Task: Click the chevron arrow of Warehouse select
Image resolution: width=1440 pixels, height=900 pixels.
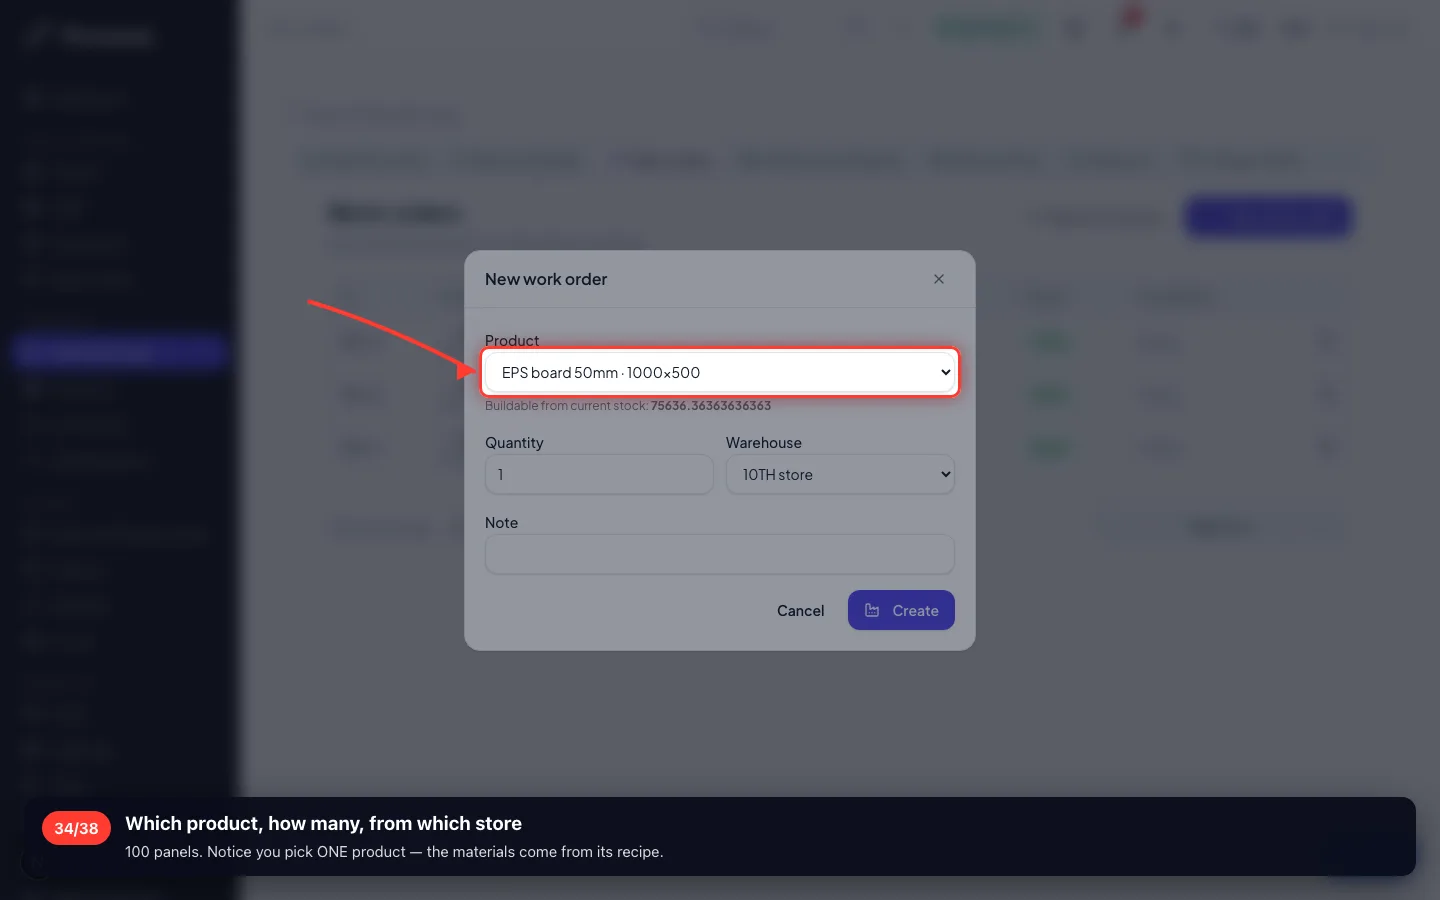Action: coord(945,475)
